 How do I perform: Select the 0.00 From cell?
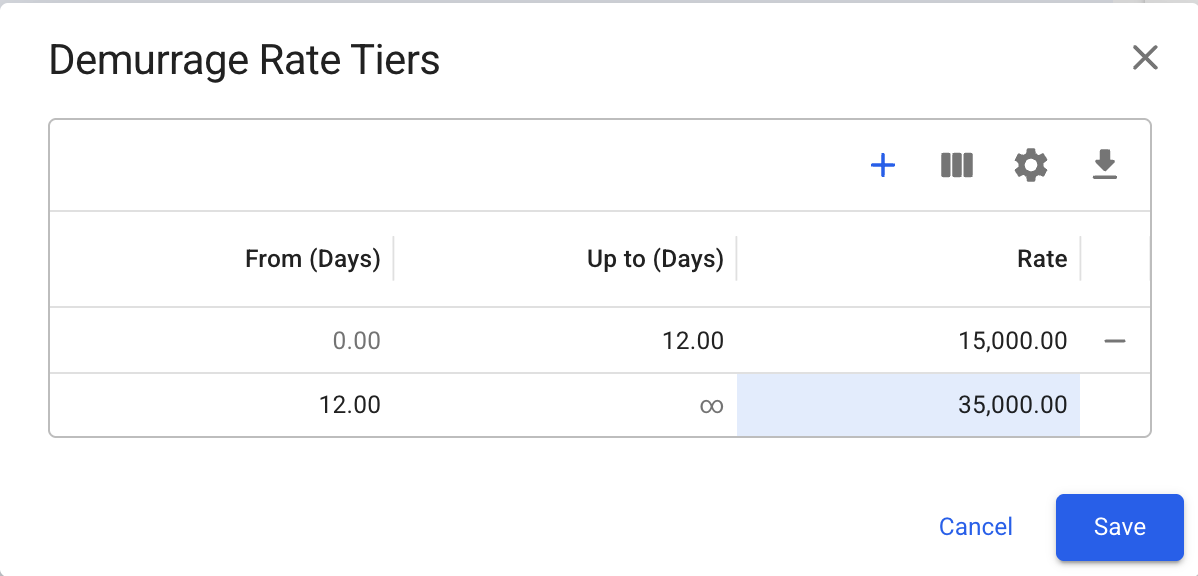coord(356,341)
